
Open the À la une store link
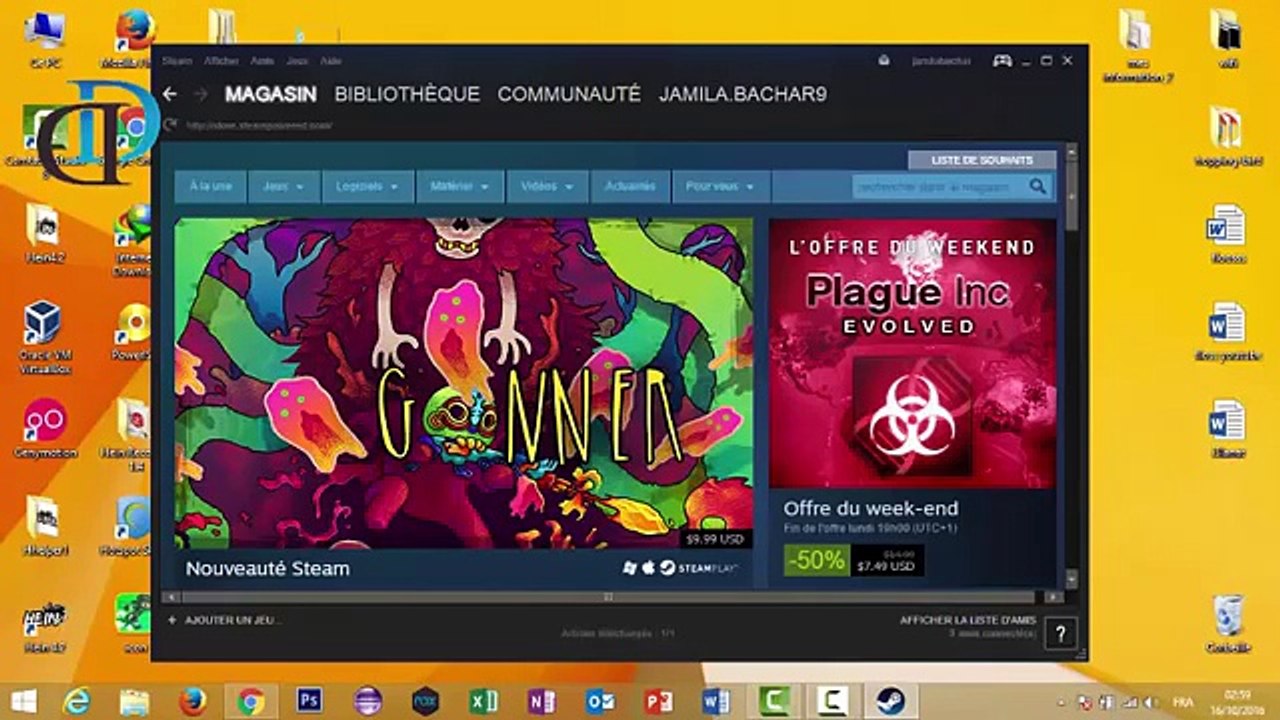(210, 186)
